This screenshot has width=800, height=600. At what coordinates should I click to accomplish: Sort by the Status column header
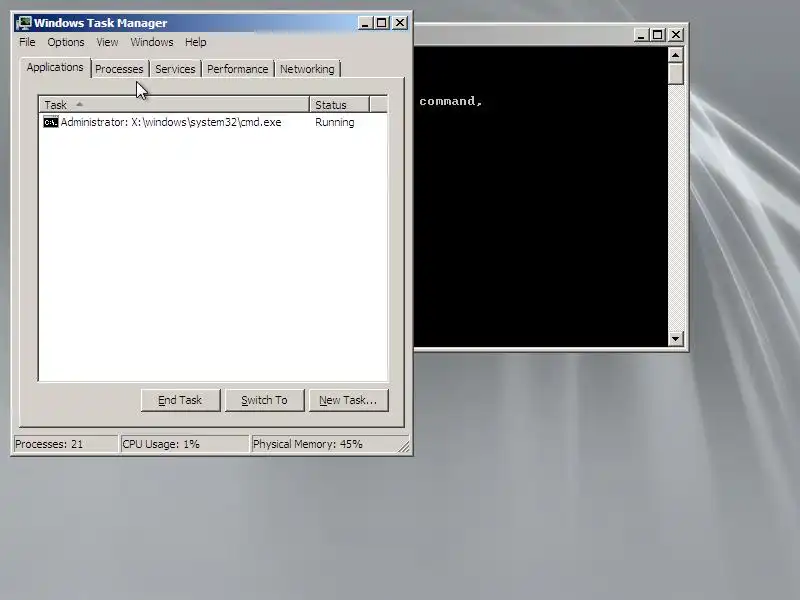(x=339, y=105)
